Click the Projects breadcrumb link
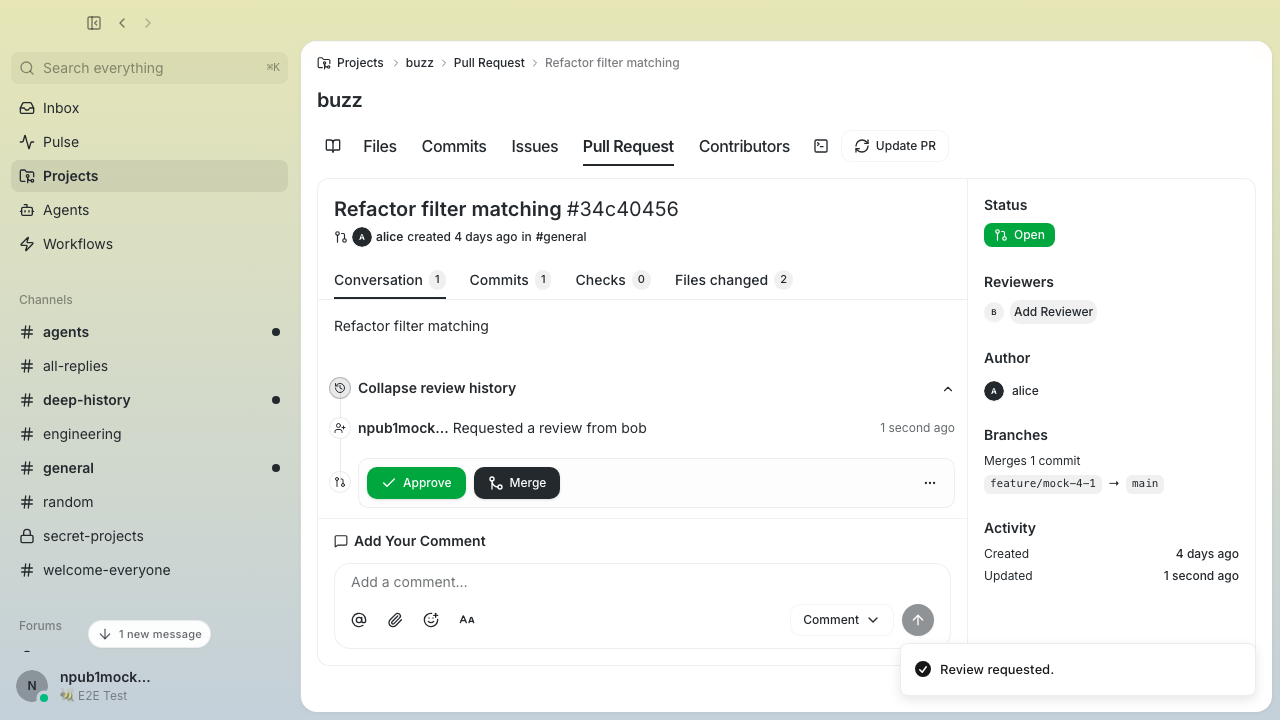Viewport: 1280px width, 720px height. tap(360, 63)
